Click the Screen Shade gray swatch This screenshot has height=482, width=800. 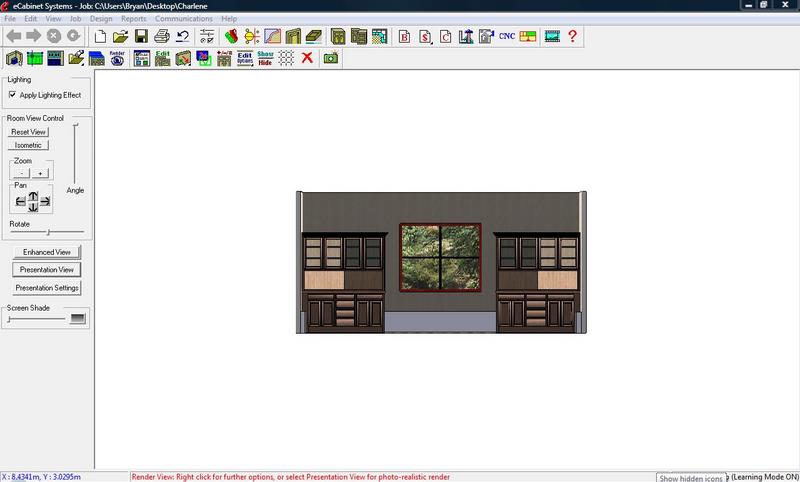[x=78, y=318]
